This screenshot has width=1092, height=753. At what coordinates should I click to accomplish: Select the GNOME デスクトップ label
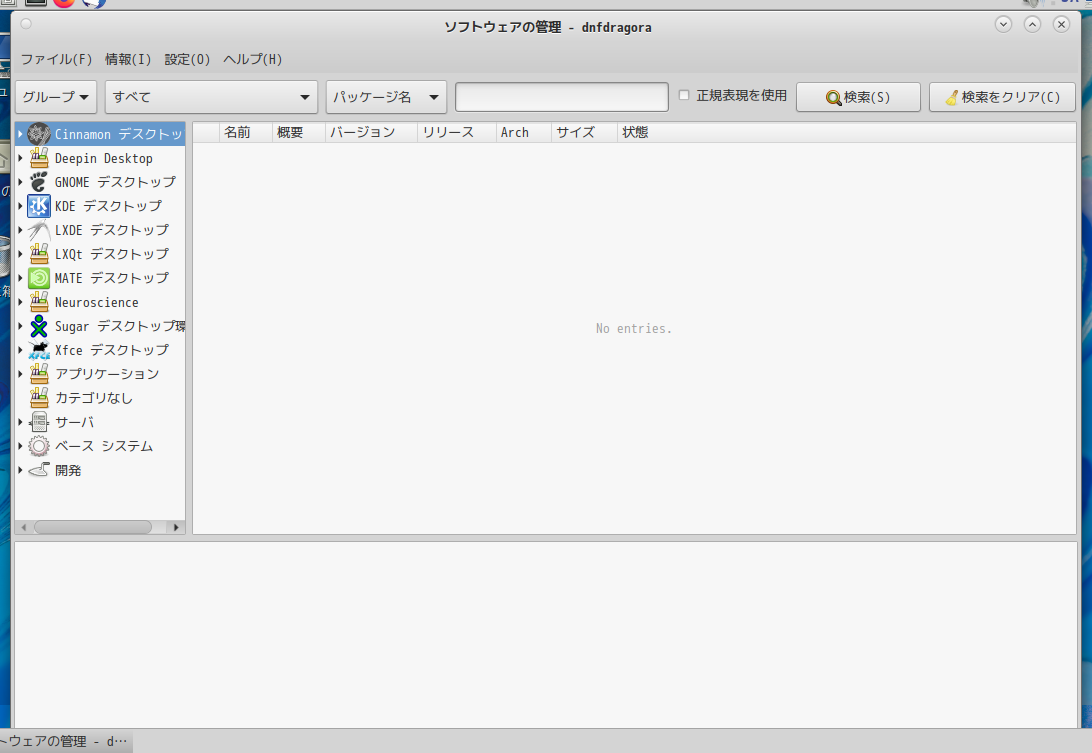(x=116, y=182)
